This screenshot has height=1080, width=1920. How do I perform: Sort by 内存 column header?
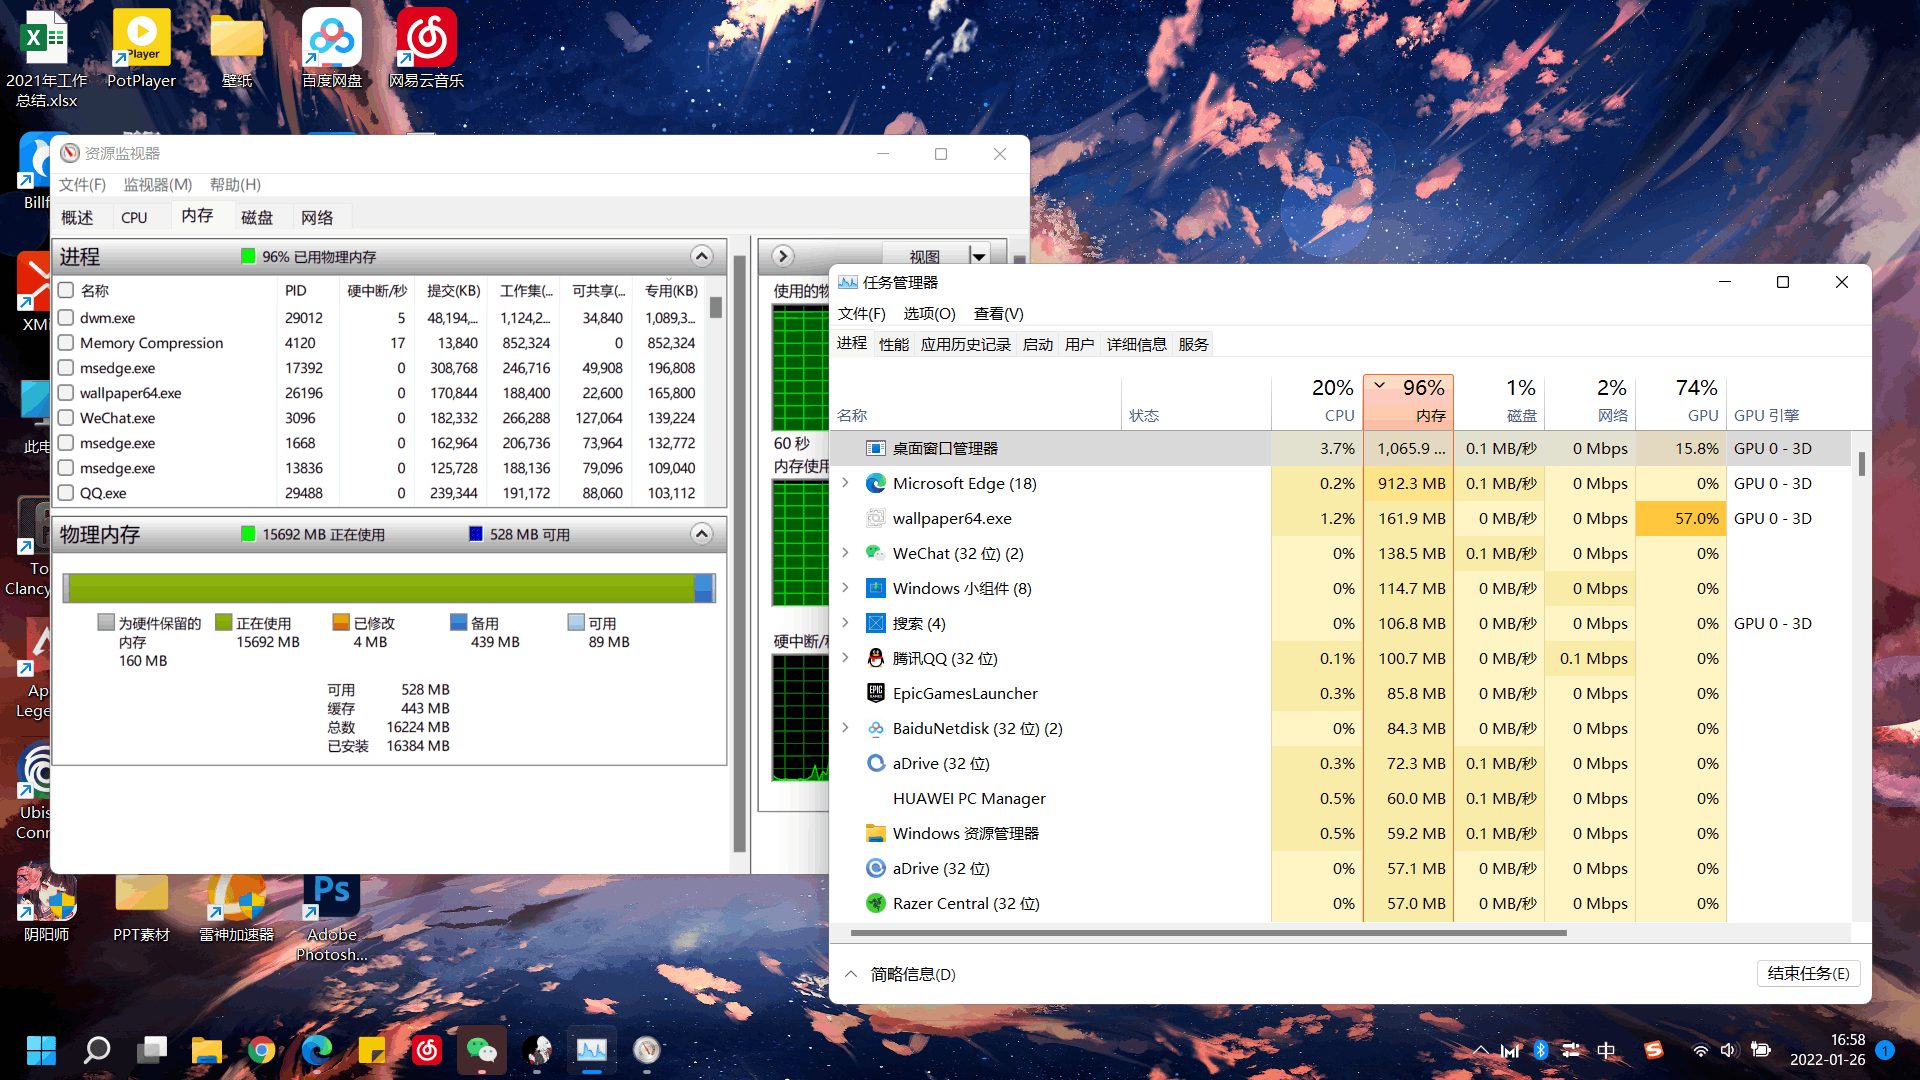(1408, 401)
